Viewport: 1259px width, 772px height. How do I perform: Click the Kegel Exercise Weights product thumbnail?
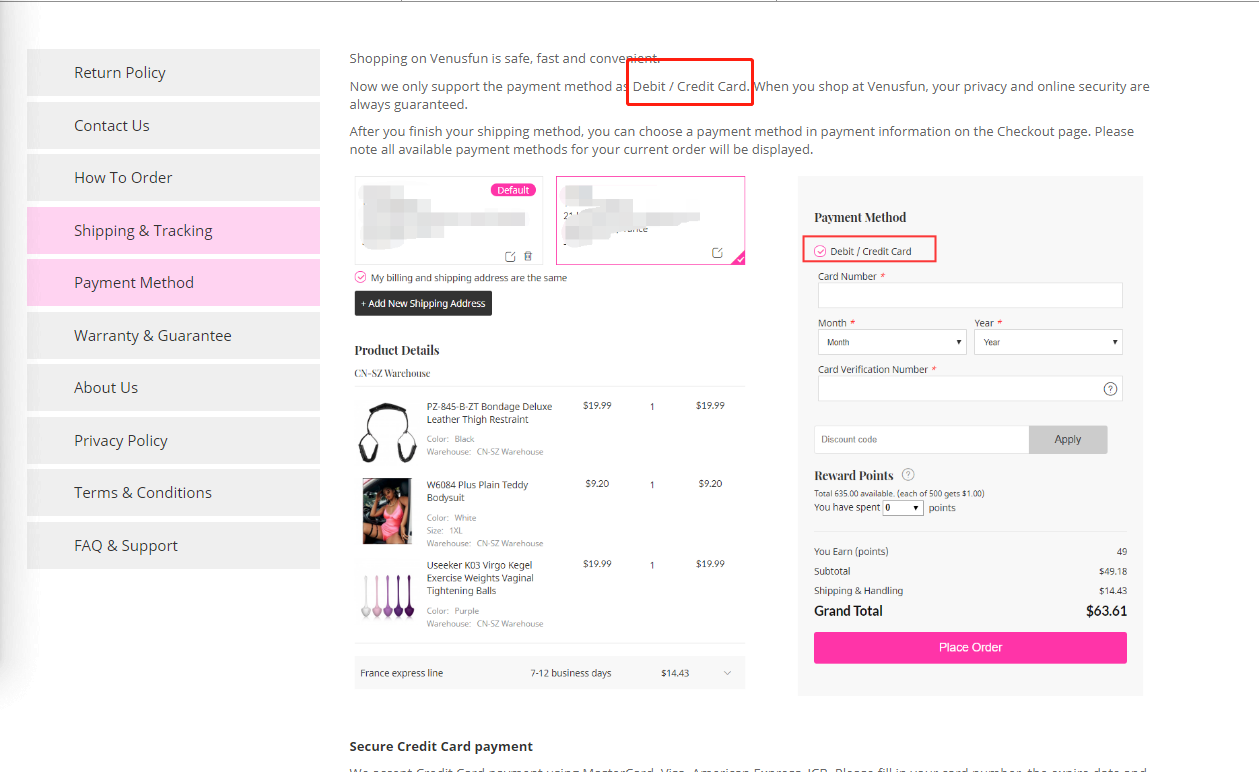(387, 596)
